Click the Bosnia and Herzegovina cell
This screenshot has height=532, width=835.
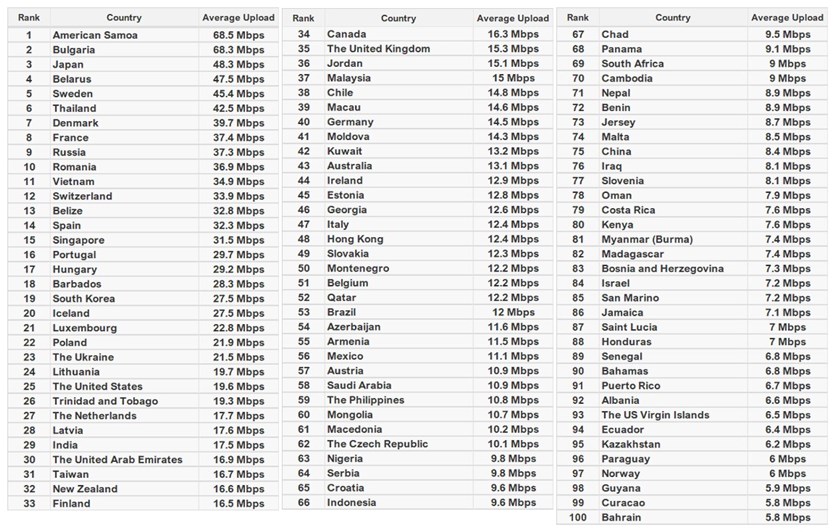pyautogui.click(x=662, y=269)
